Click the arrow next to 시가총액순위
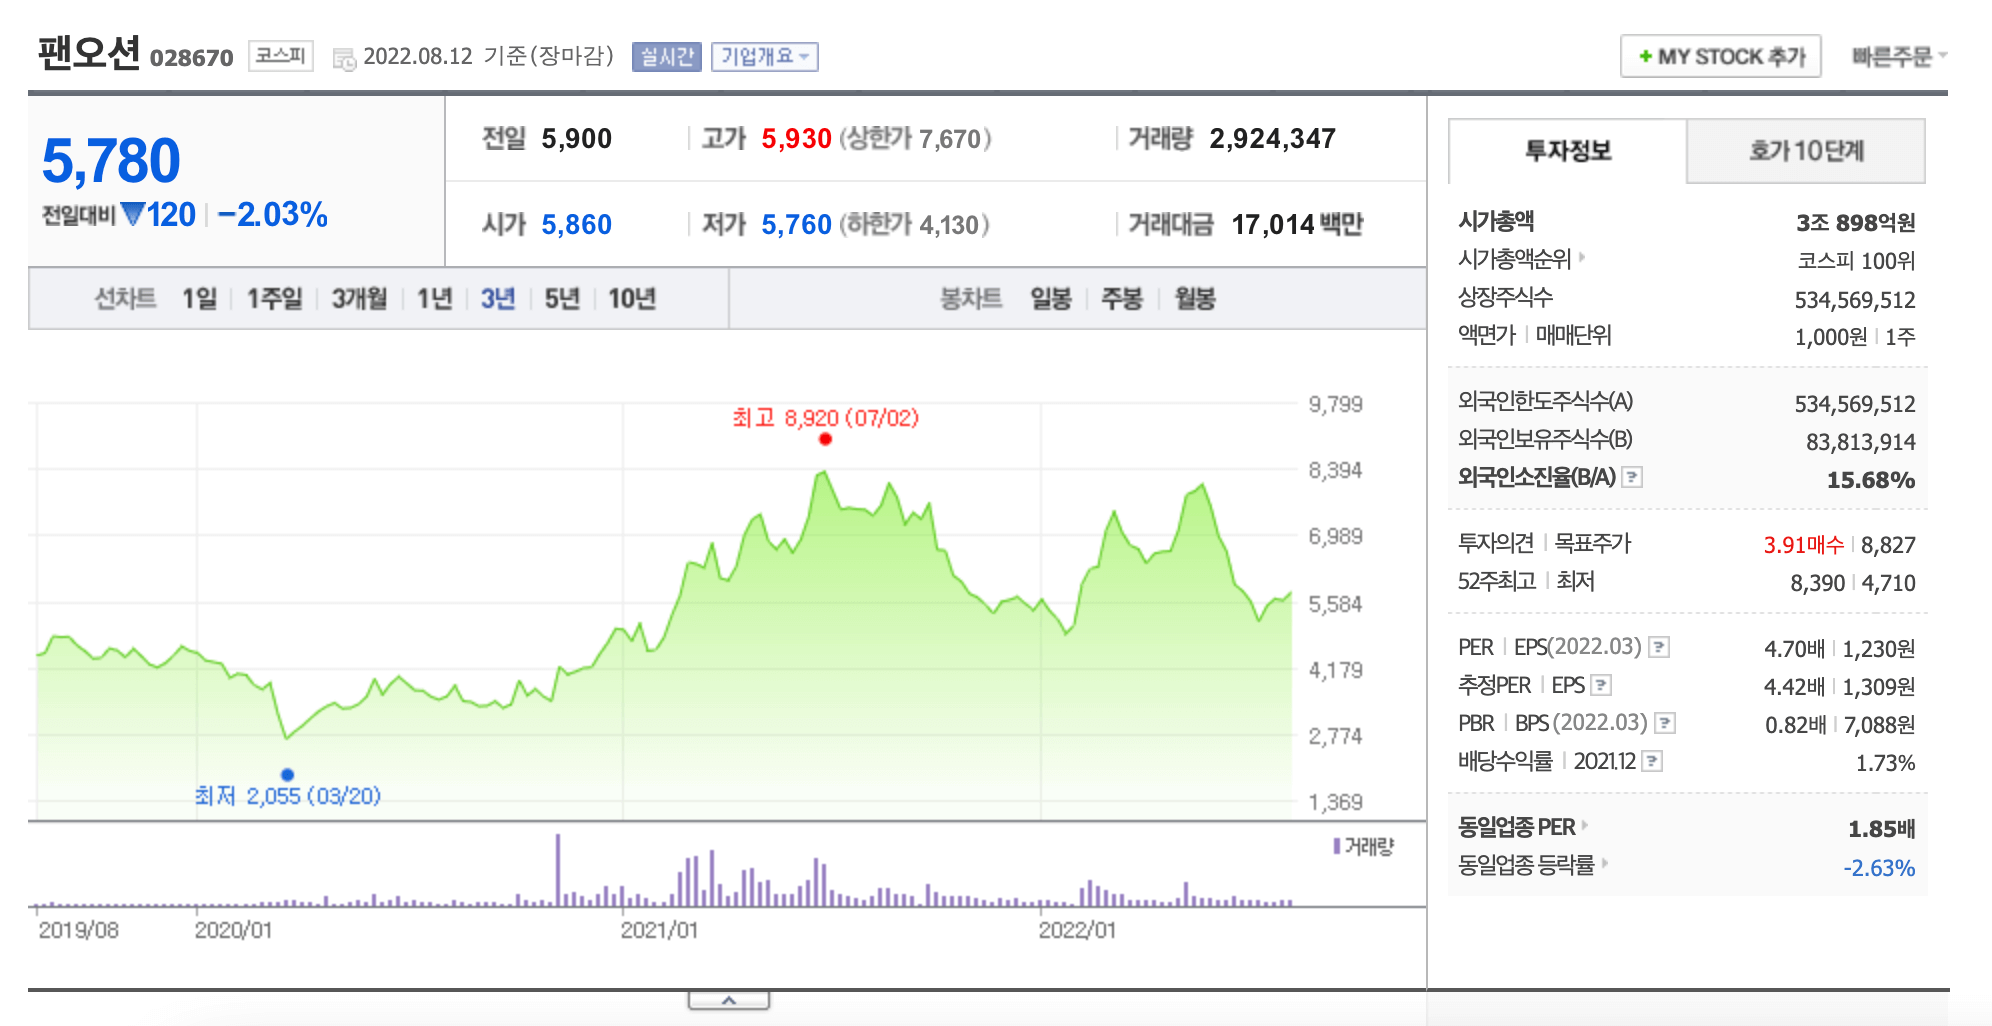Screen dimensions: 1992x1026 1582,258
